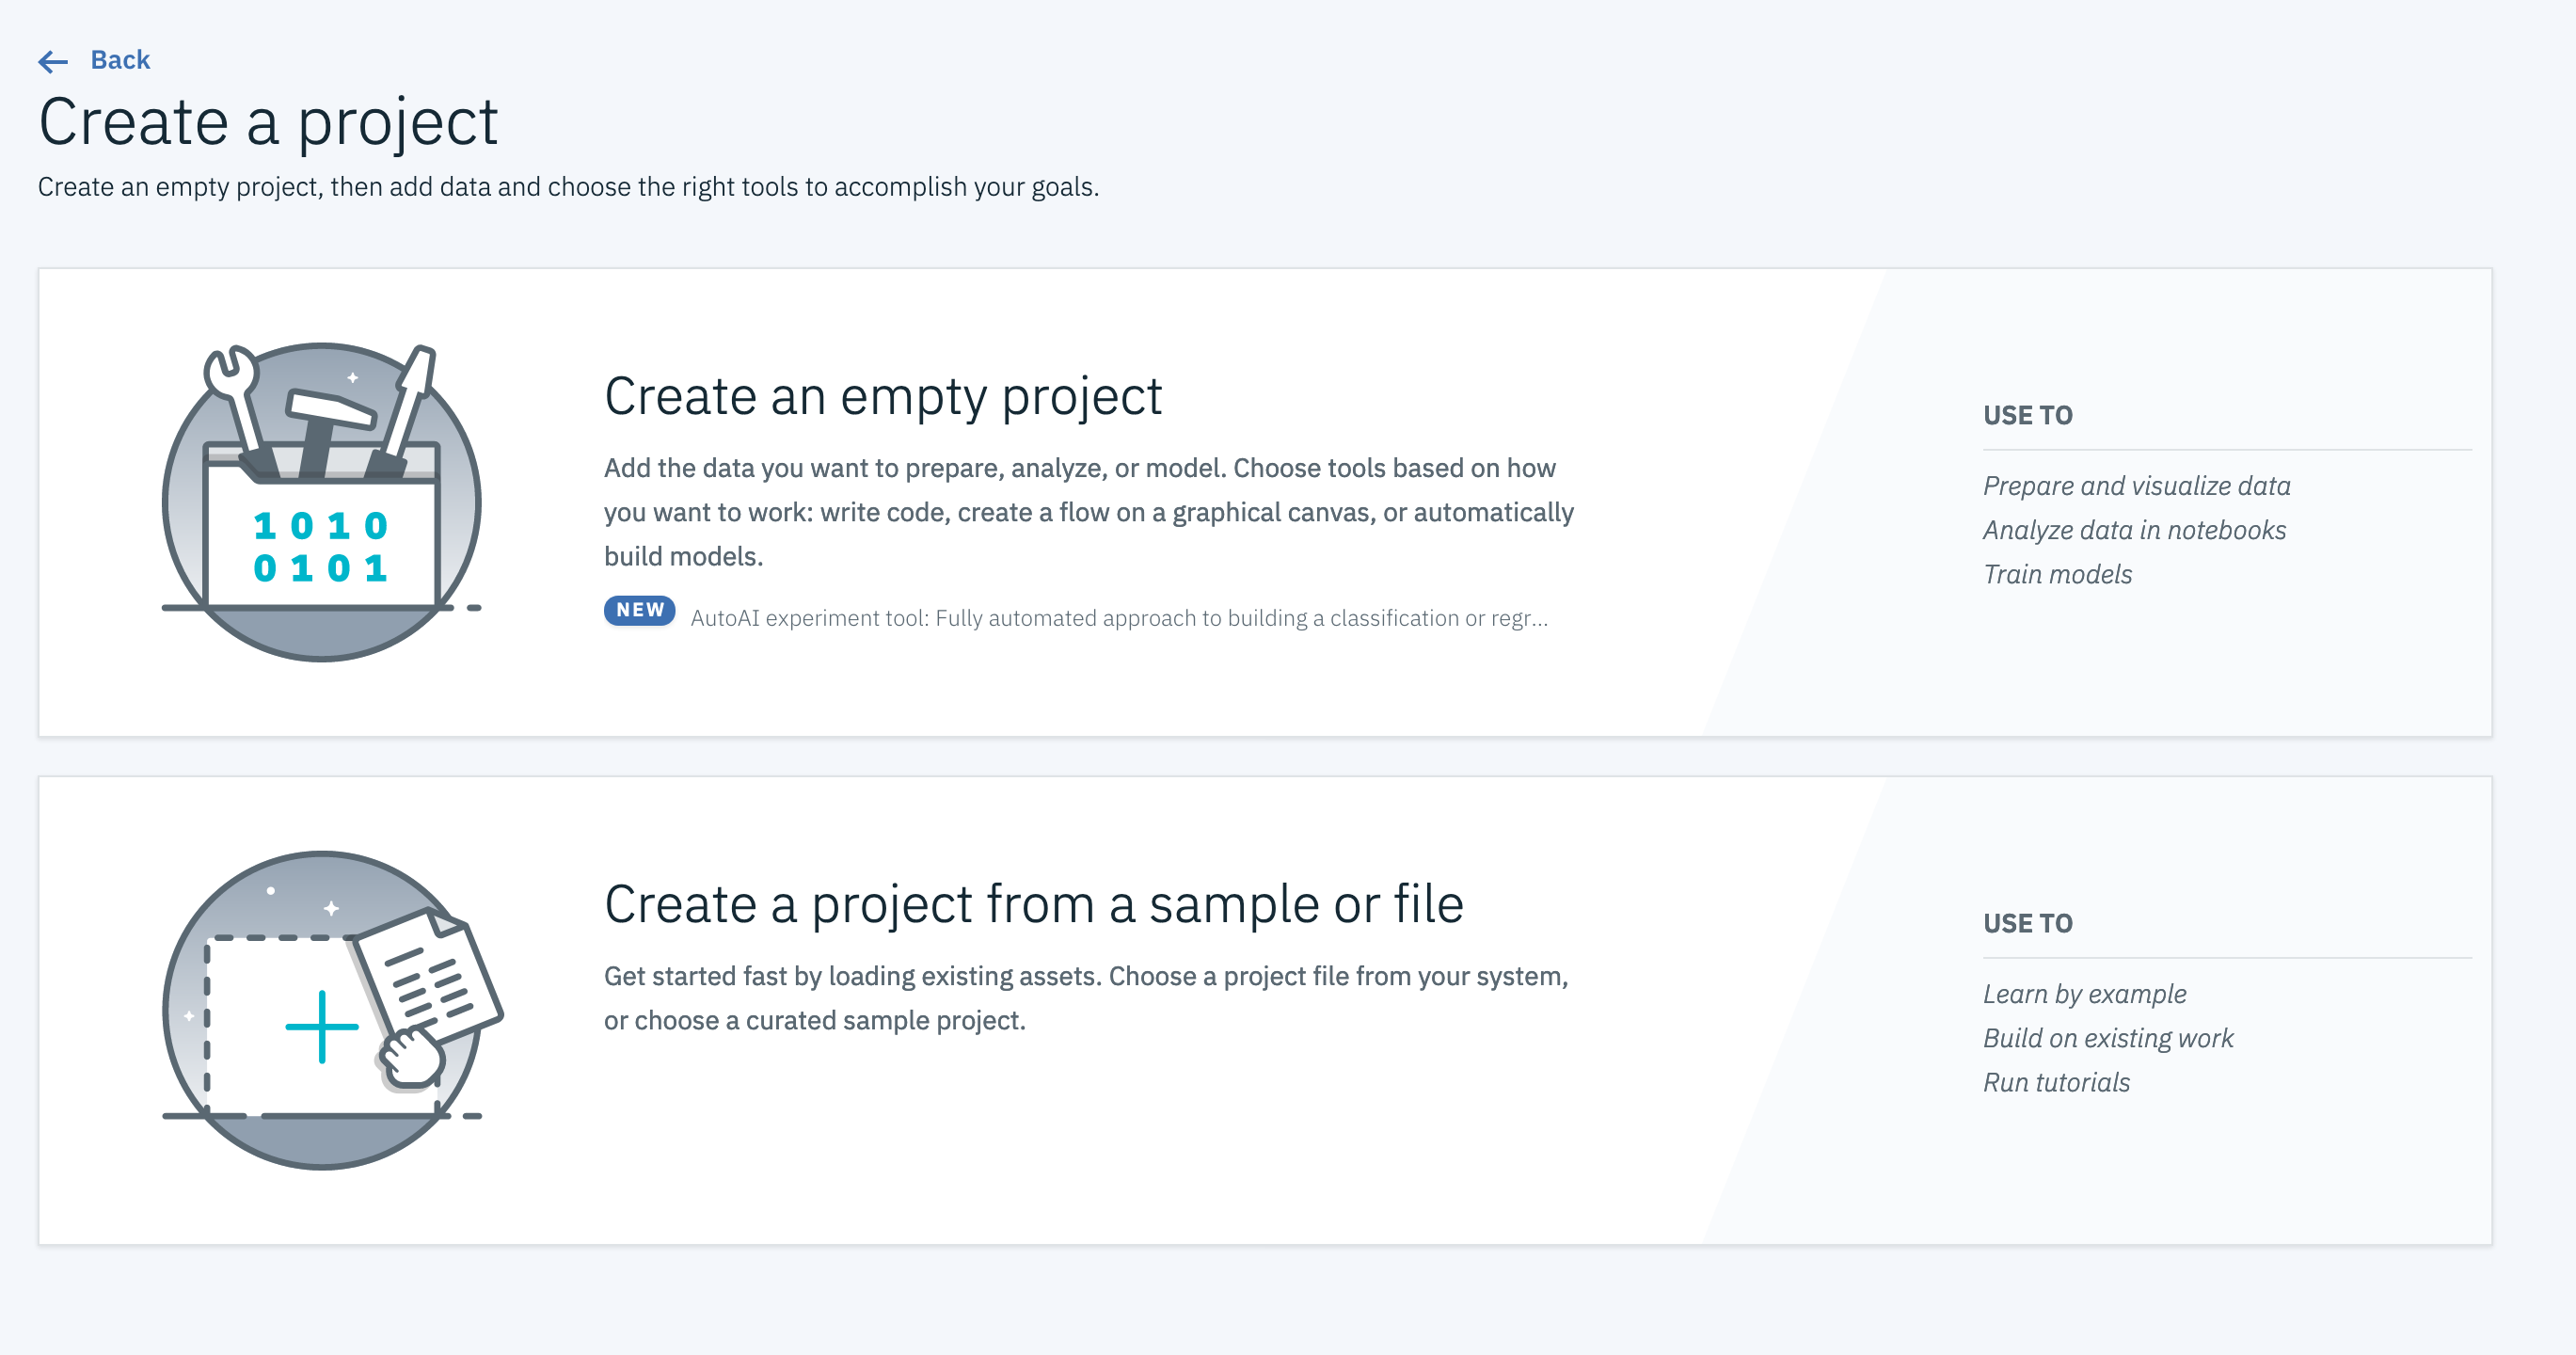The image size is (2576, 1355).
Task: Click Train models text
Action: click(x=2057, y=574)
